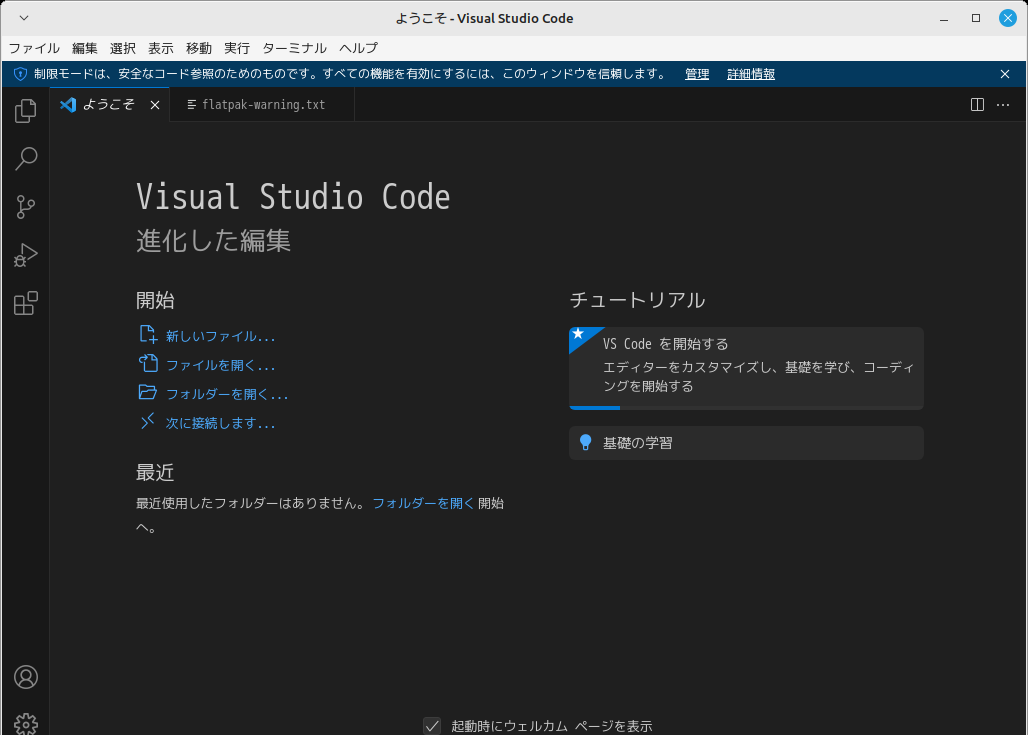This screenshot has width=1028, height=735.
Task: Open the 基礎の学習 walkthrough card
Action: [x=746, y=443]
